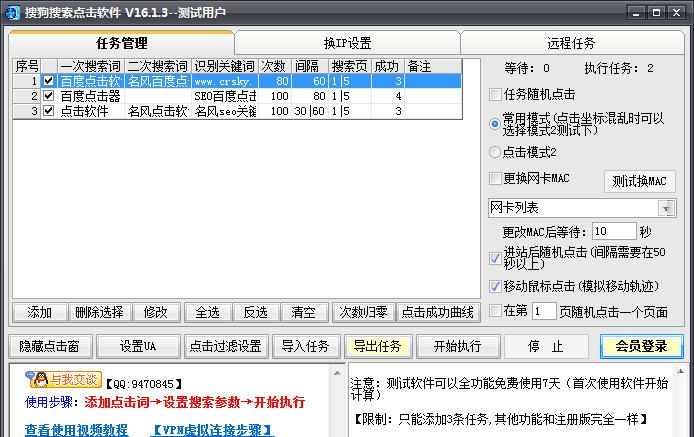Click the 备注 column header
Image resolution: width=694 pixels, height=437 pixels.
pos(433,66)
